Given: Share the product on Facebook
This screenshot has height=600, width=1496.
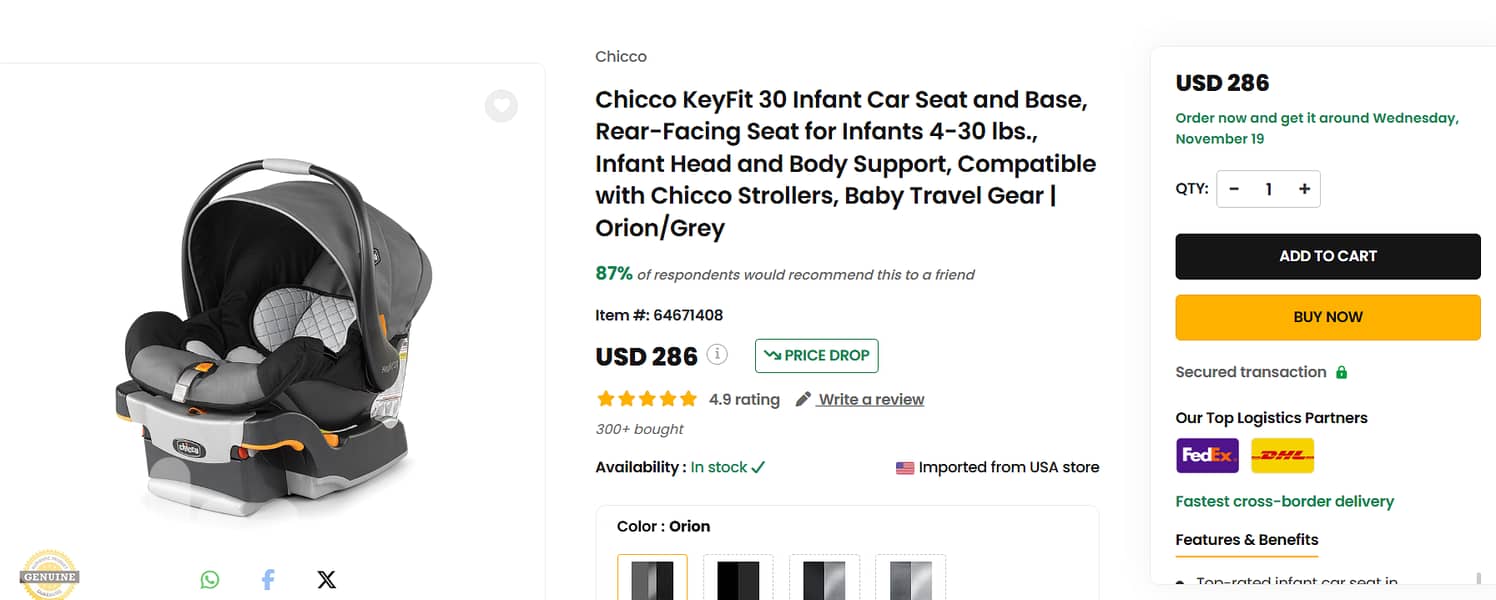Looking at the screenshot, I should 267,579.
